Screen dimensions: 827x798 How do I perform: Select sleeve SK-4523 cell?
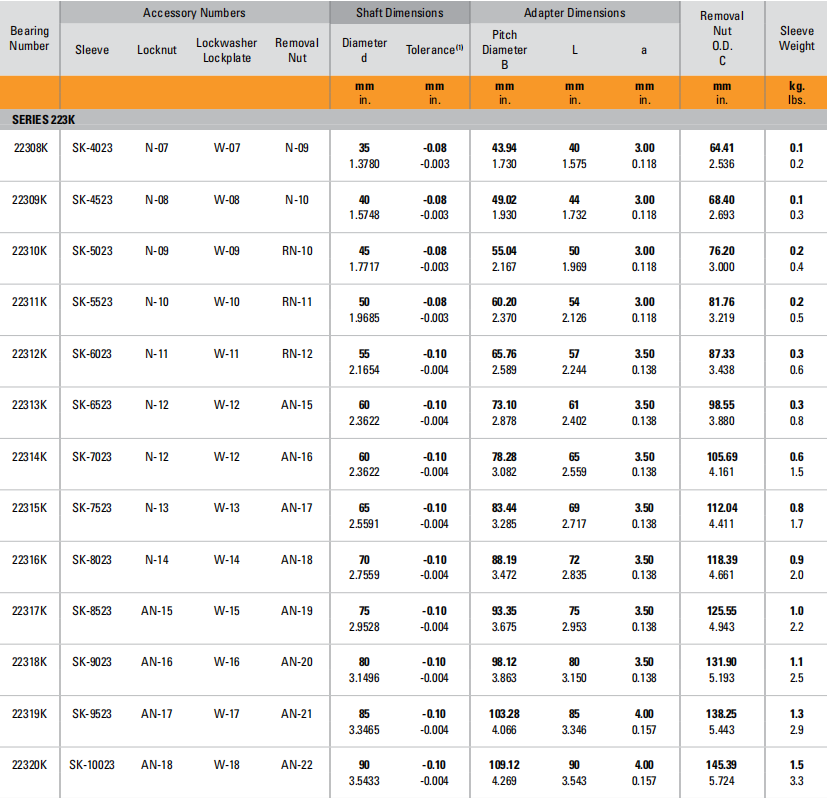[92, 199]
